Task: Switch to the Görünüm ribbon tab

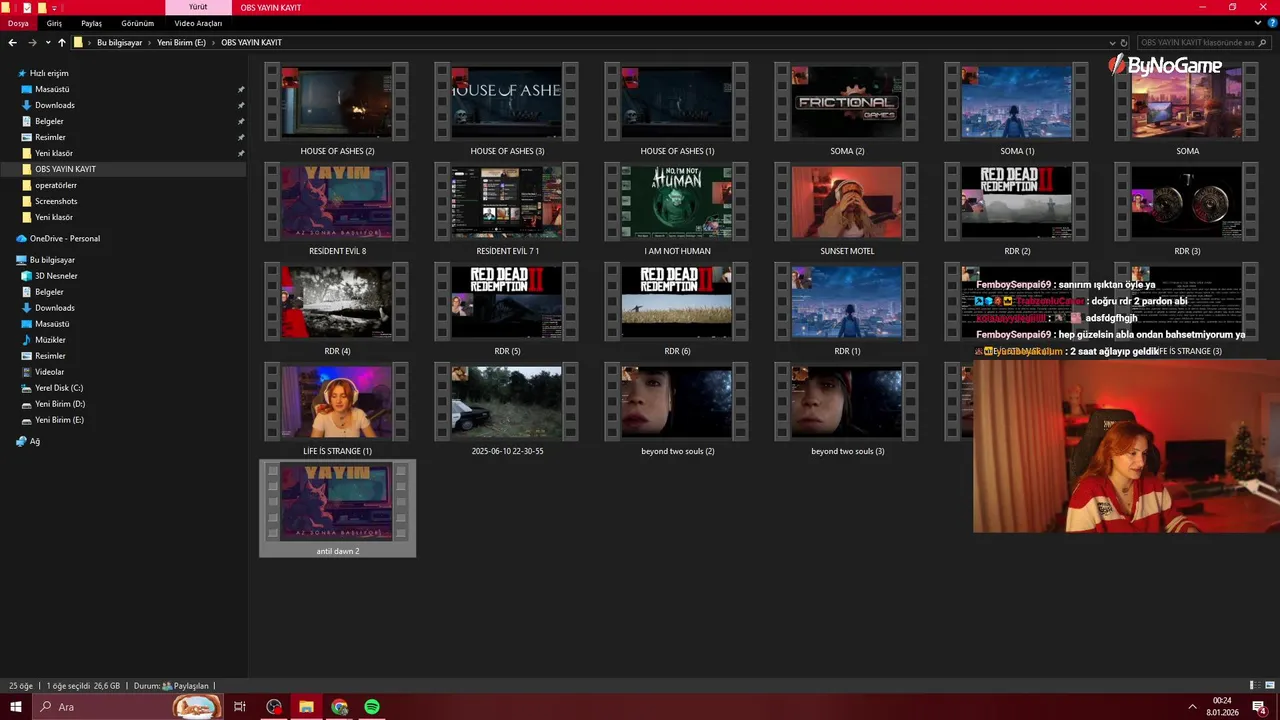Action: point(138,23)
